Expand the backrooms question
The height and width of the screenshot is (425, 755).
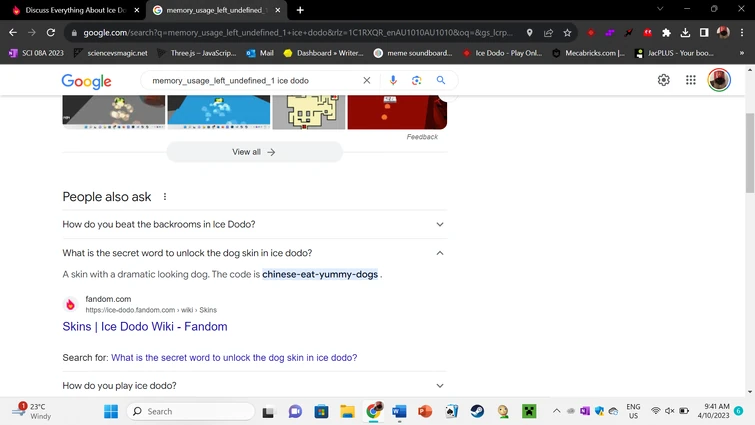tap(255, 224)
